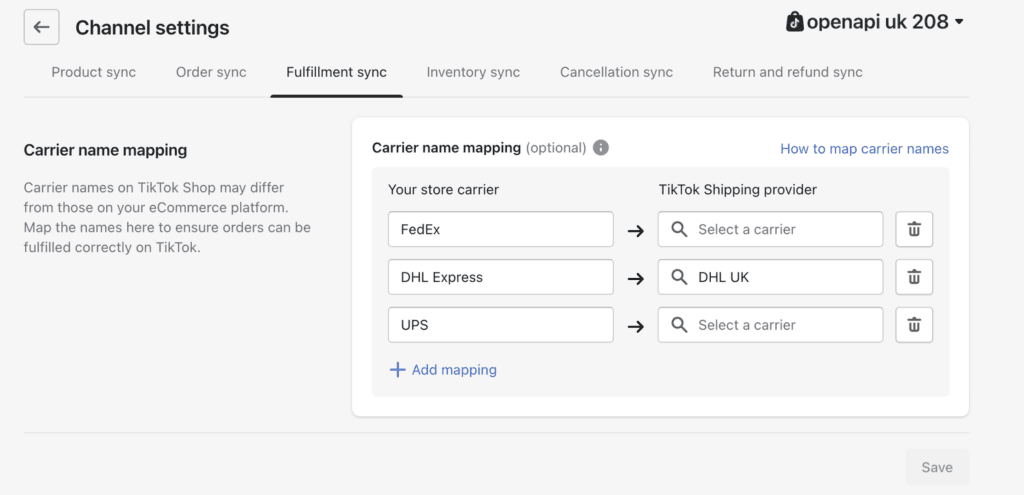The height and width of the screenshot is (495, 1024).
Task: Delete the FedEx carrier mapping
Action: [914, 229]
